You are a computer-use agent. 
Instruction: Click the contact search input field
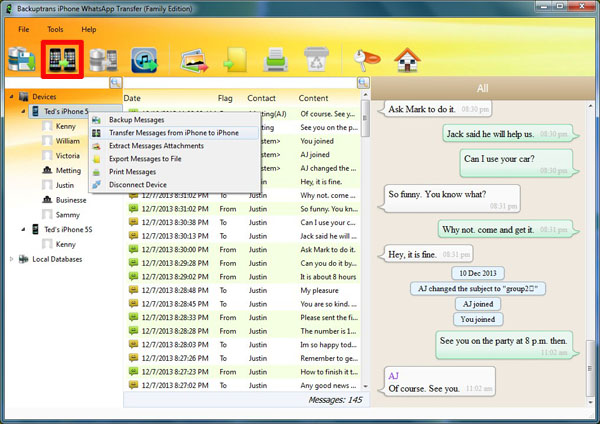[57, 82]
